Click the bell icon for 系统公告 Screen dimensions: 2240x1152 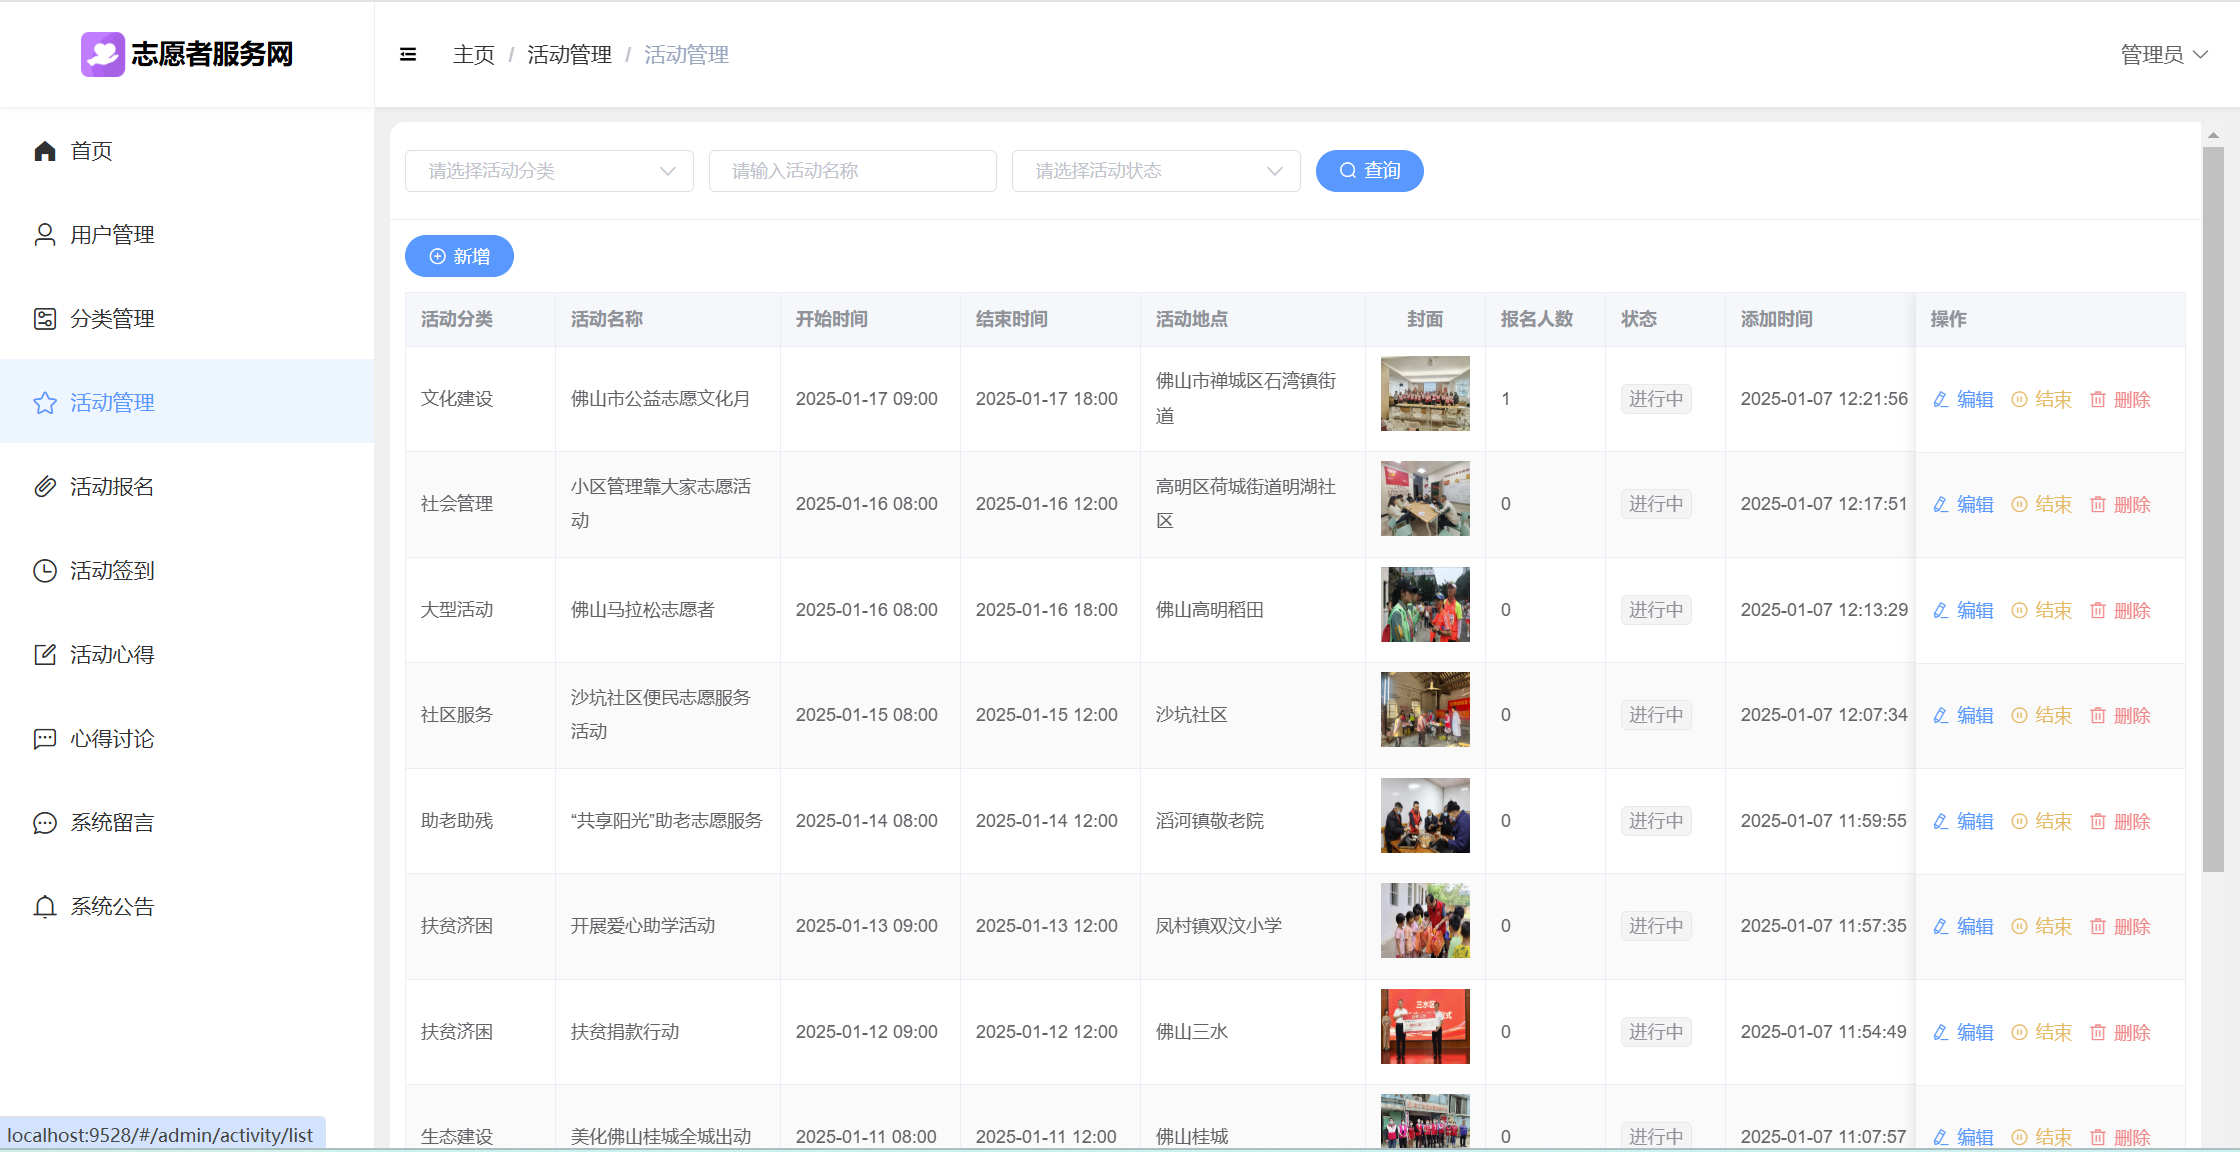(x=45, y=907)
